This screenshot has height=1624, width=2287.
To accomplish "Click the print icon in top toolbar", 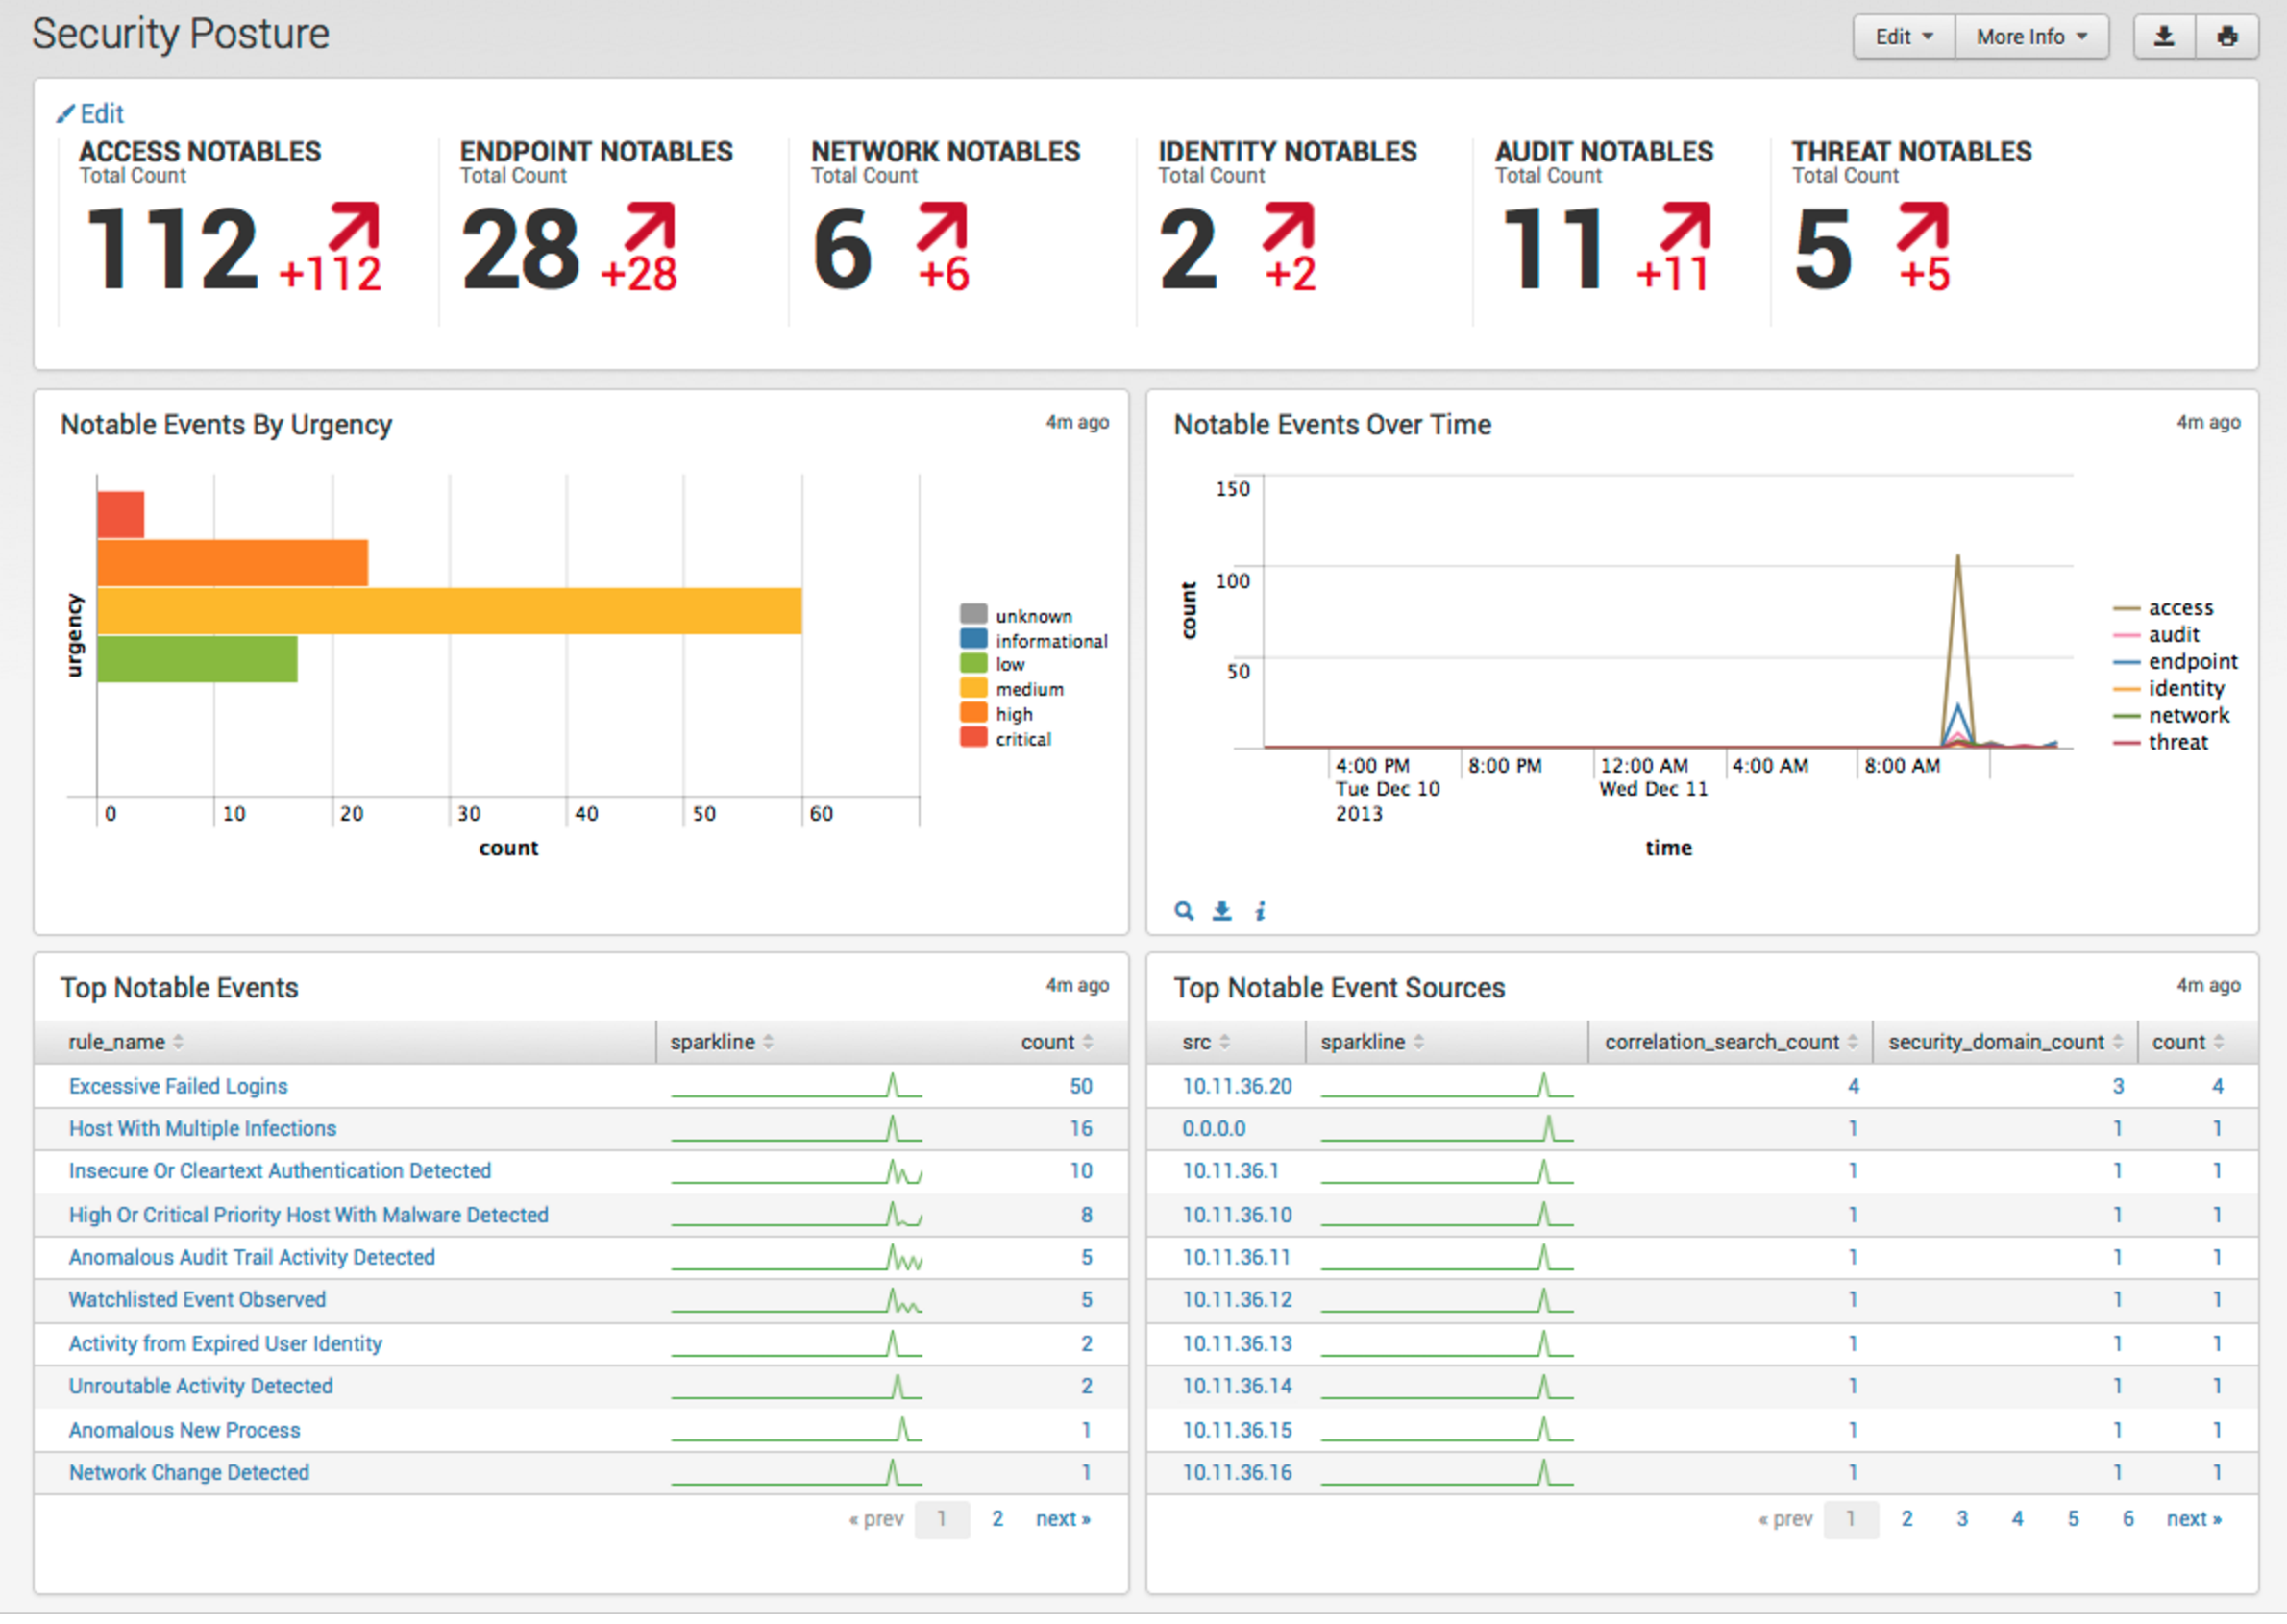I will [x=2226, y=37].
